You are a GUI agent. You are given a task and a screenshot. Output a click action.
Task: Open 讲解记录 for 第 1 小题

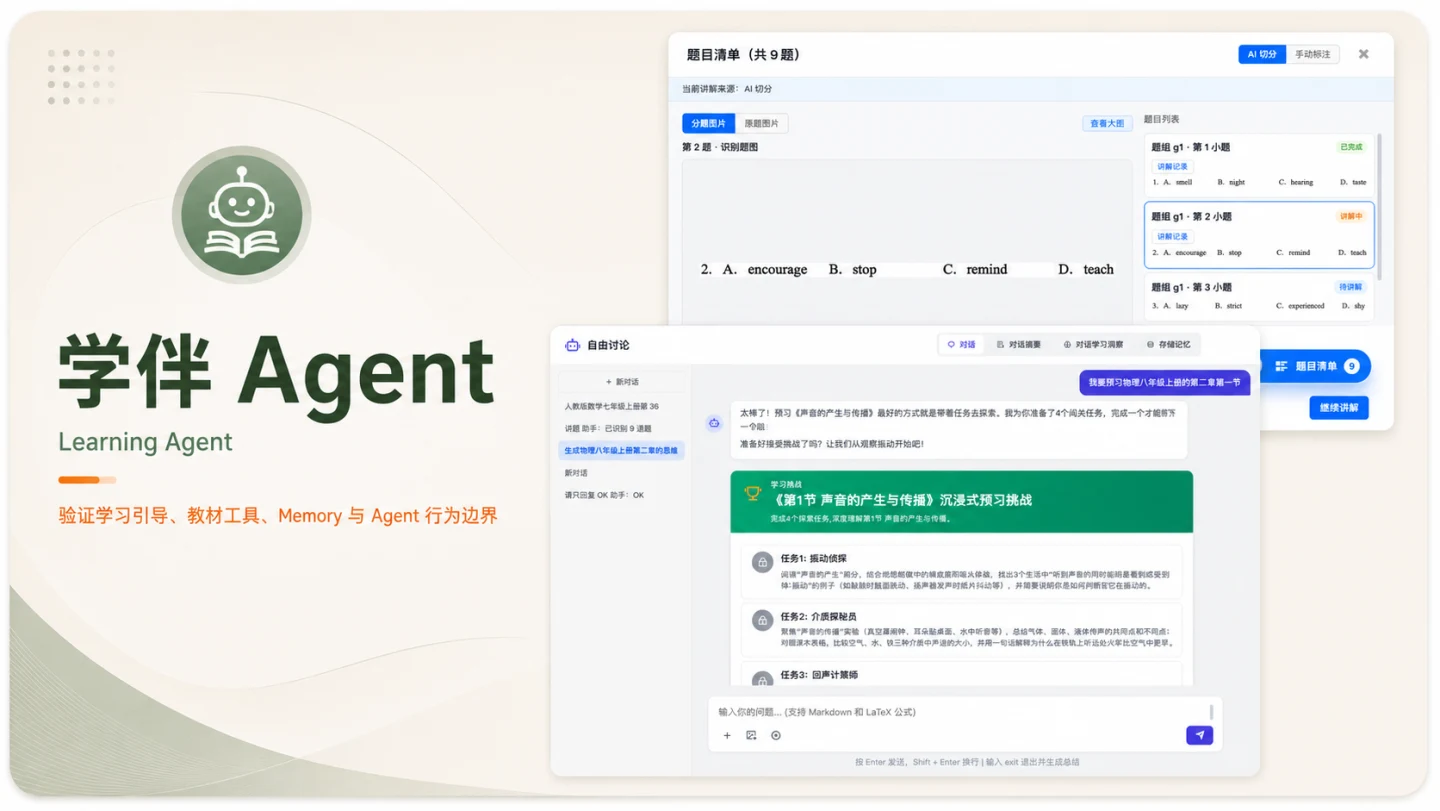(1172, 167)
